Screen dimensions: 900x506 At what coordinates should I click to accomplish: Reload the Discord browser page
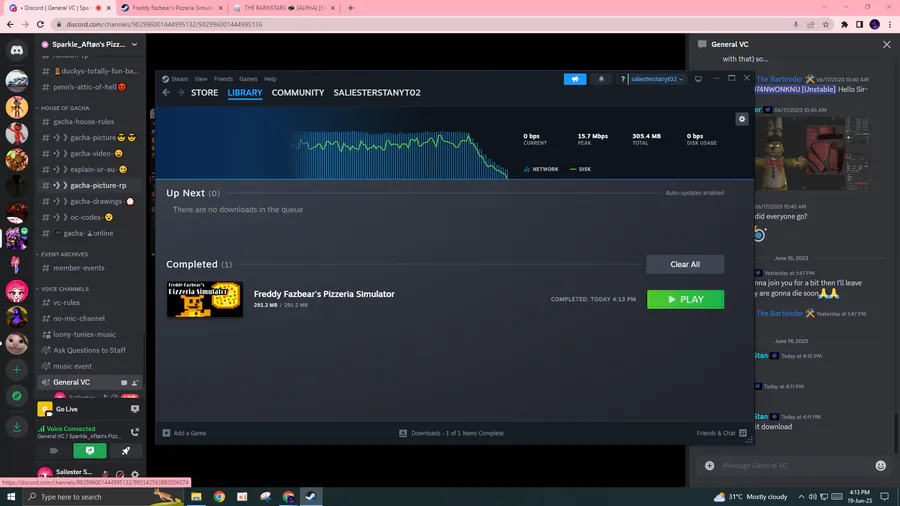[40, 25]
